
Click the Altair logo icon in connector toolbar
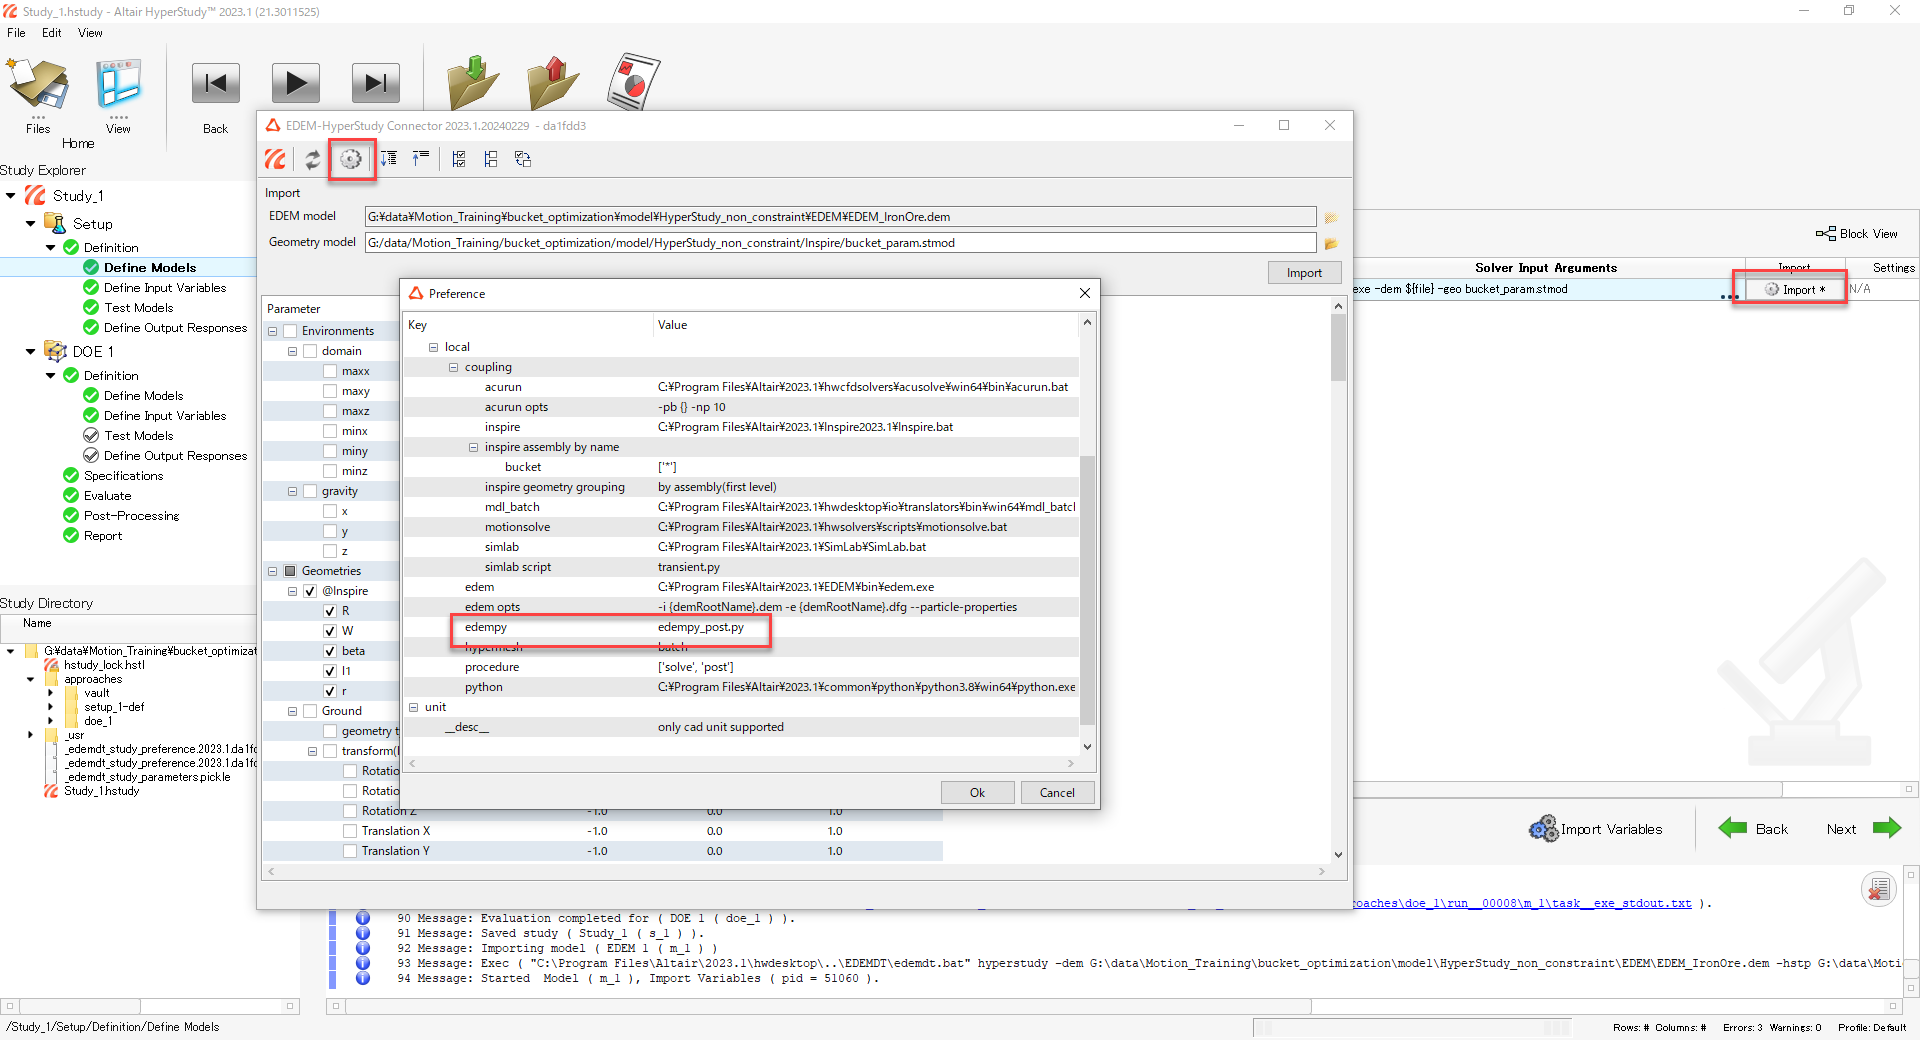pos(275,159)
